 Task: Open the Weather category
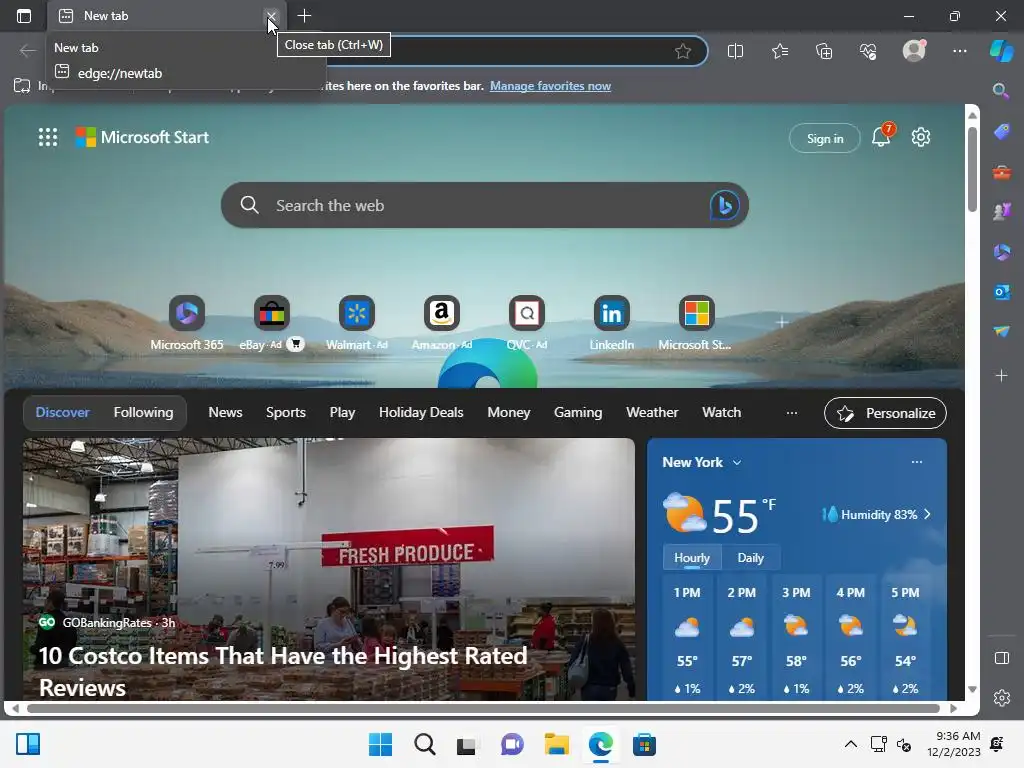[x=652, y=413]
